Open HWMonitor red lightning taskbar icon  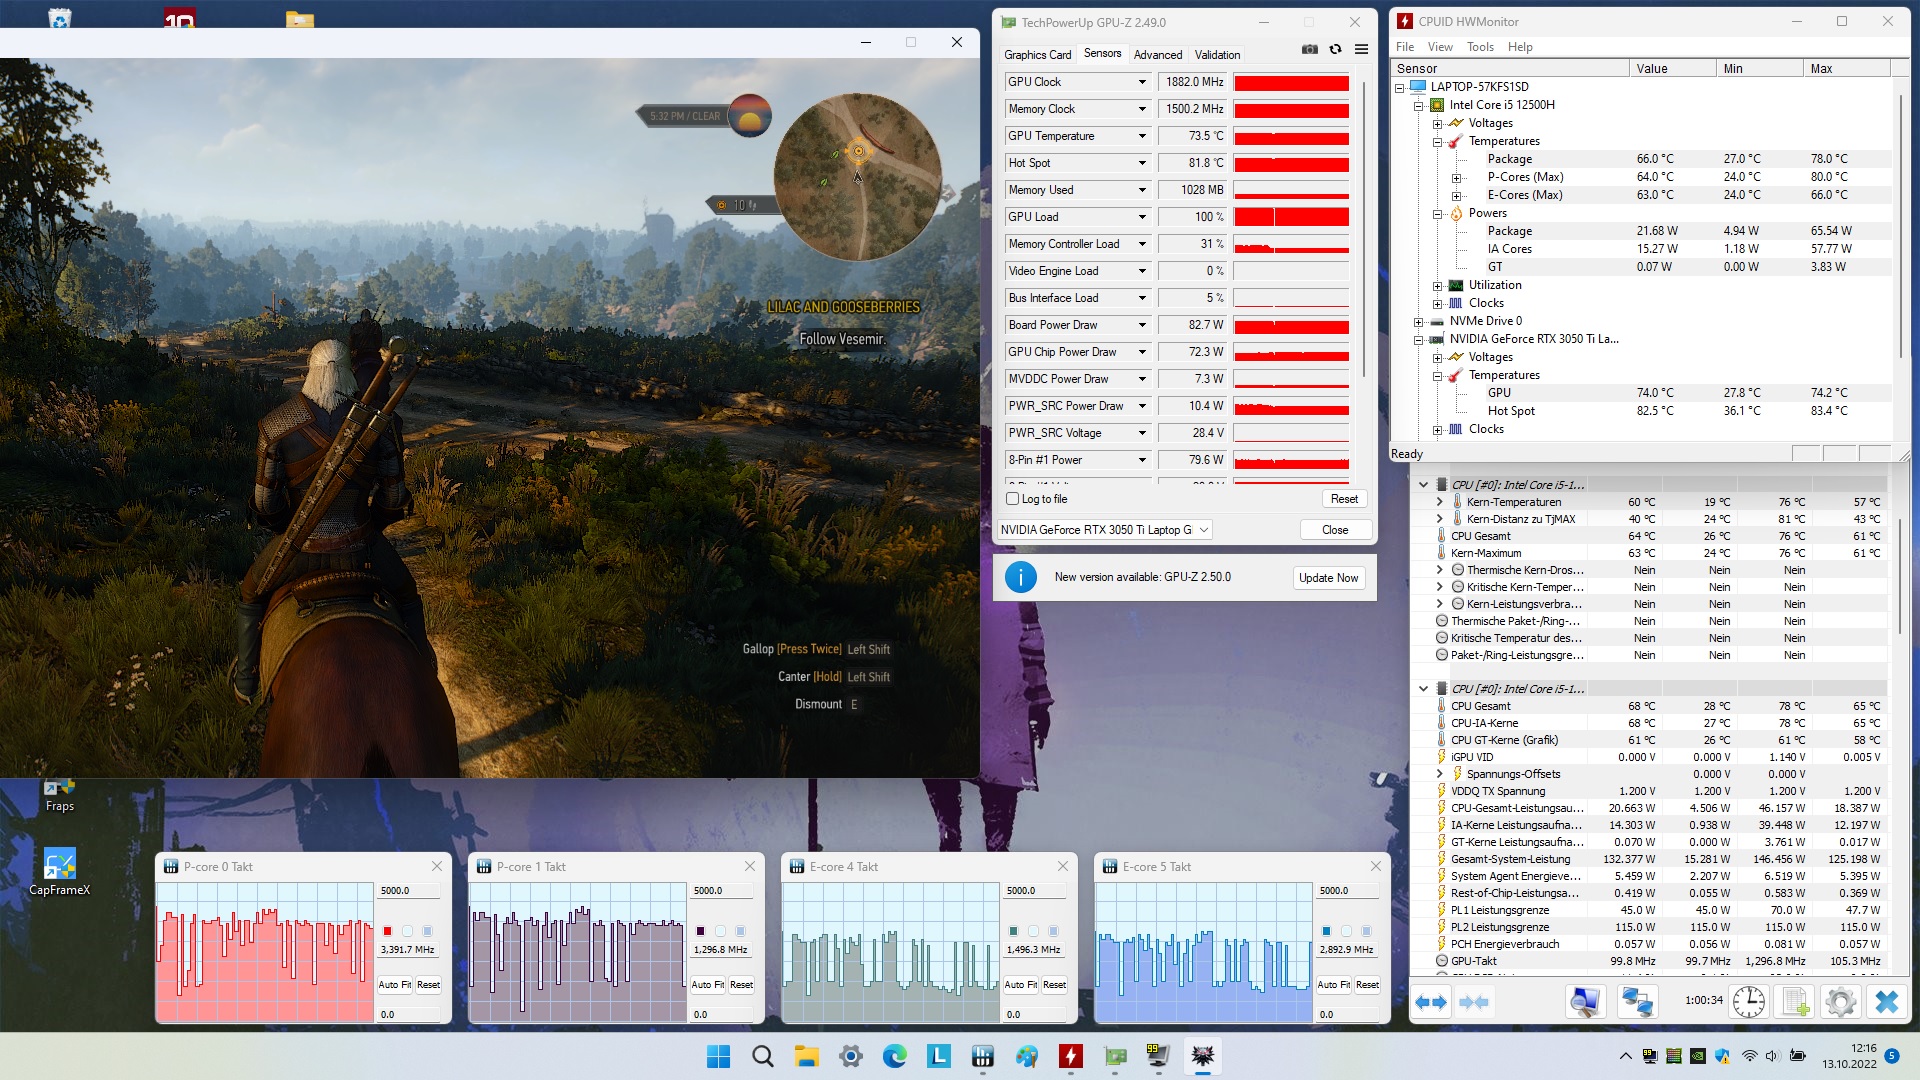[1071, 1056]
